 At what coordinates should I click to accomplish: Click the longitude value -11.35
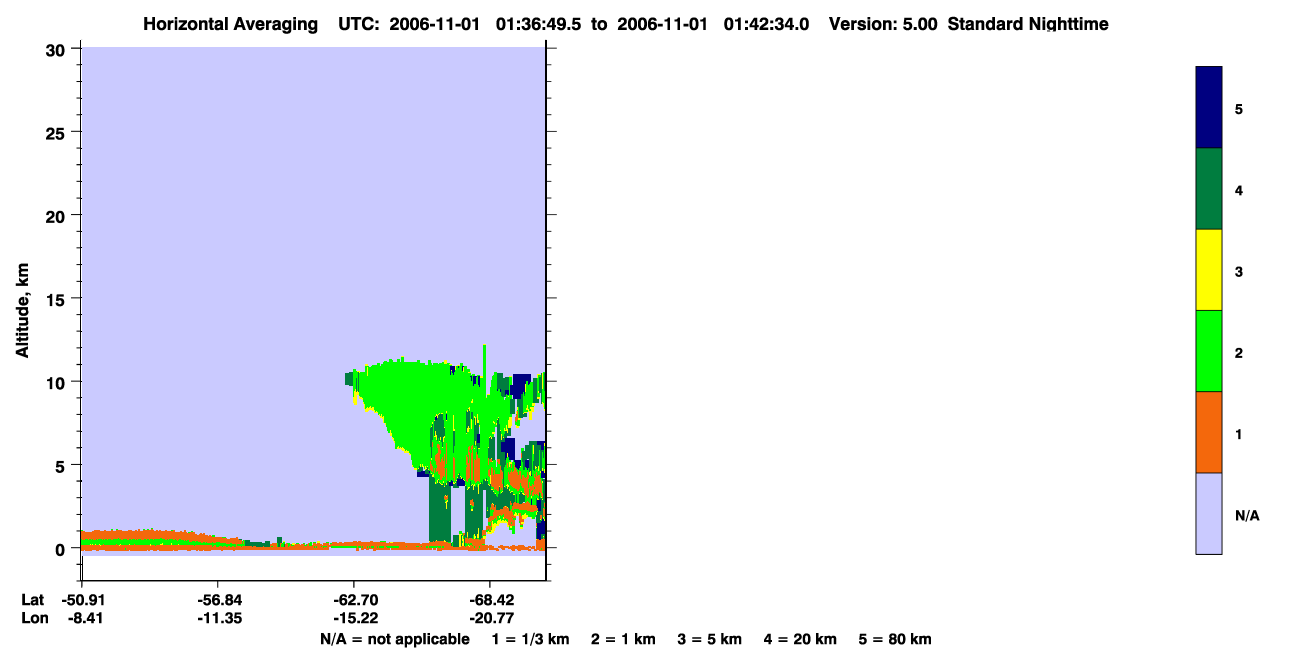coord(218,619)
